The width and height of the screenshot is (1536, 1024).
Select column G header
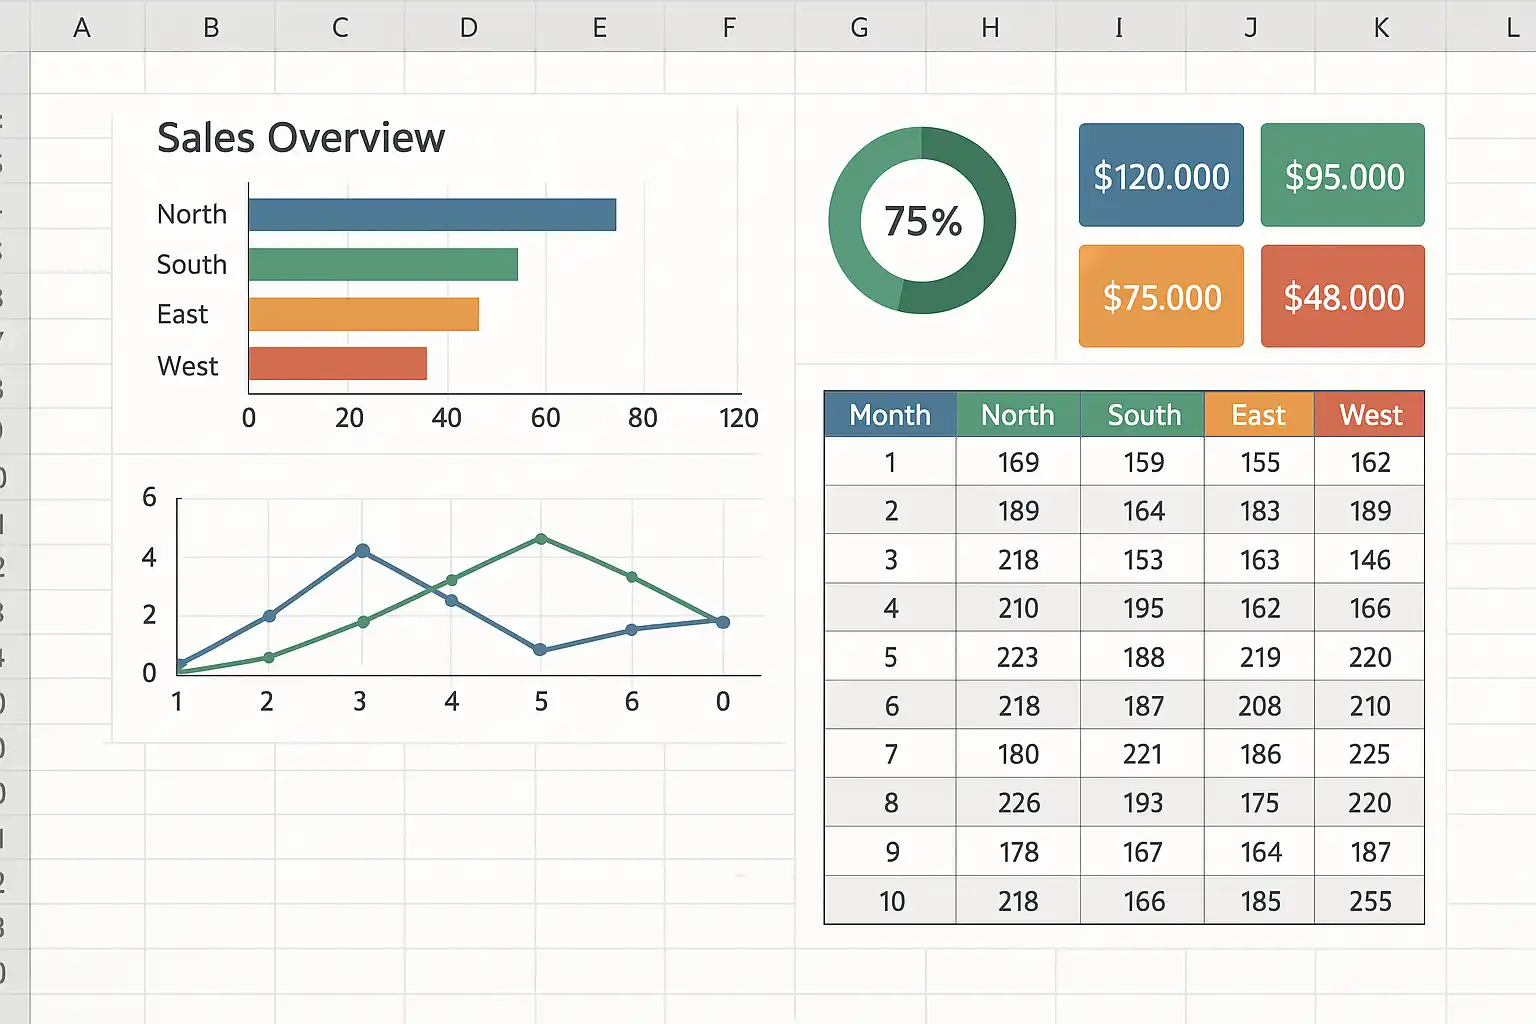coord(859,27)
